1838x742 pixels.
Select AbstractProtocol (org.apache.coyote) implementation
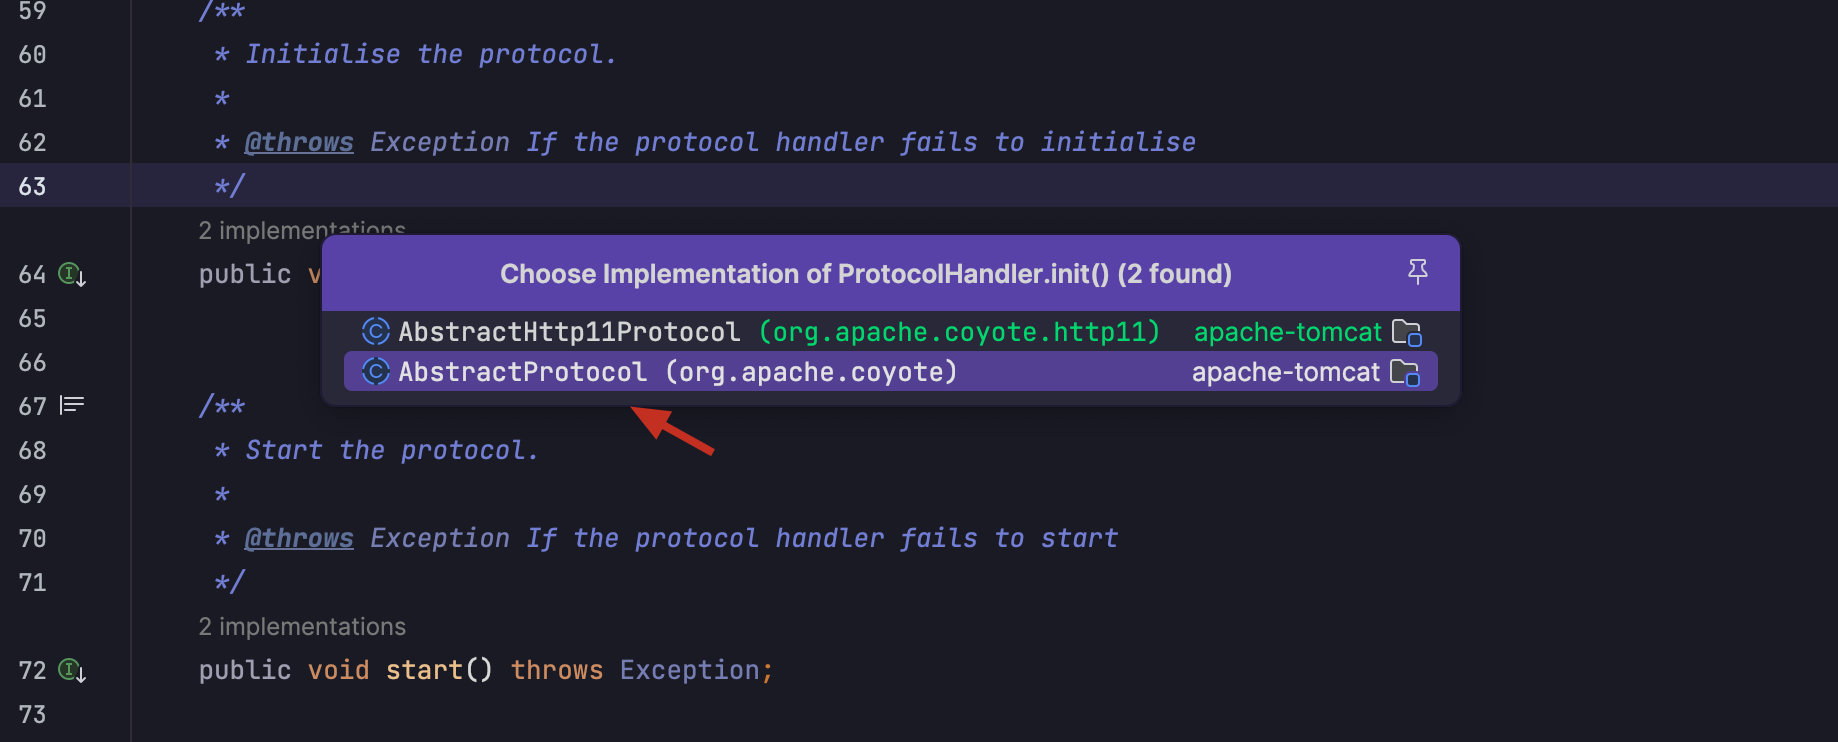click(x=890, y=371)
